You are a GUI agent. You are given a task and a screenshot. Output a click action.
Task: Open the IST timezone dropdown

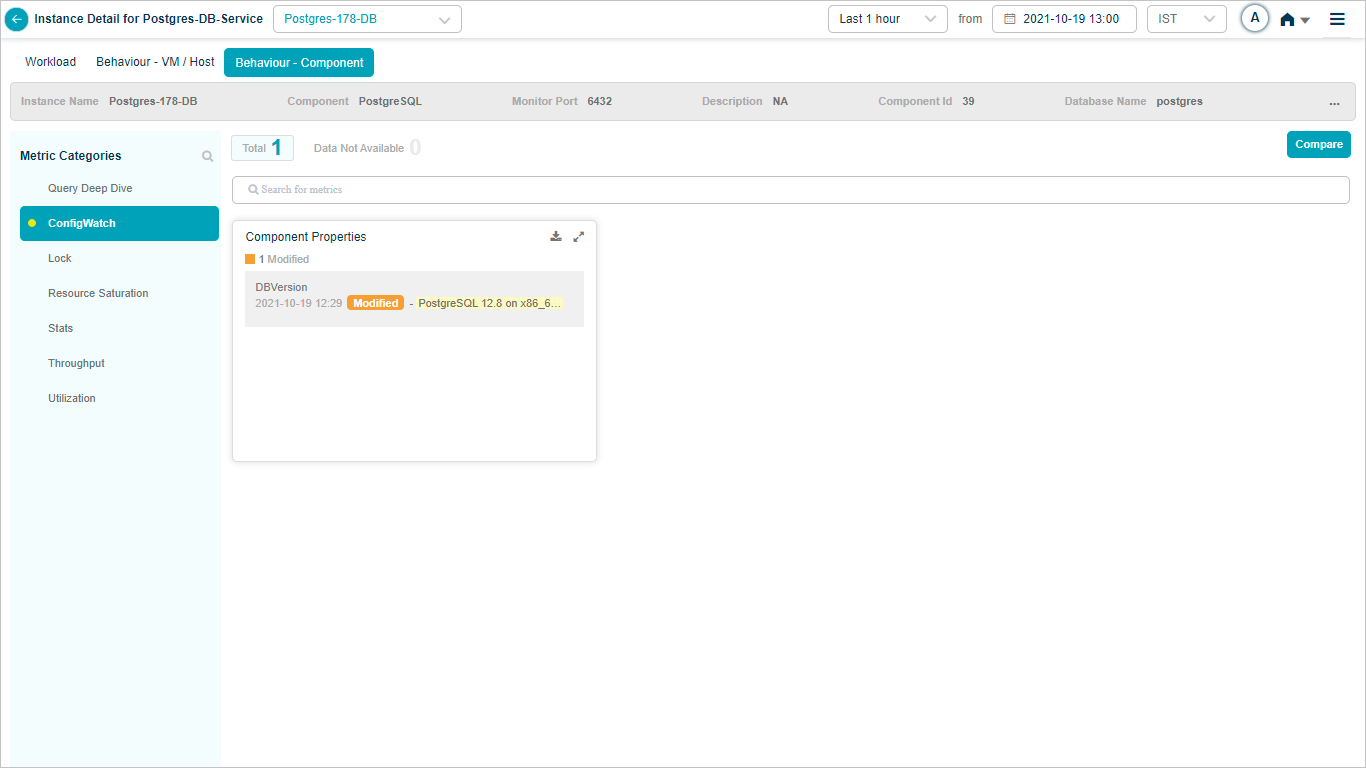(x=1186, y=19)
